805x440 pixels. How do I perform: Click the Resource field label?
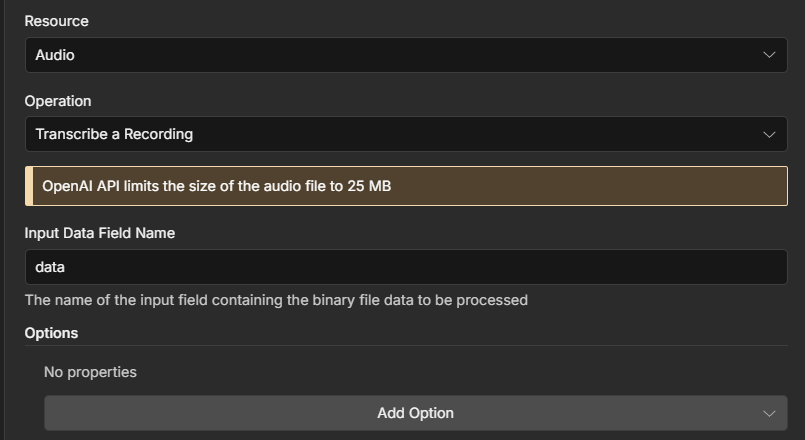coord(56,21)
